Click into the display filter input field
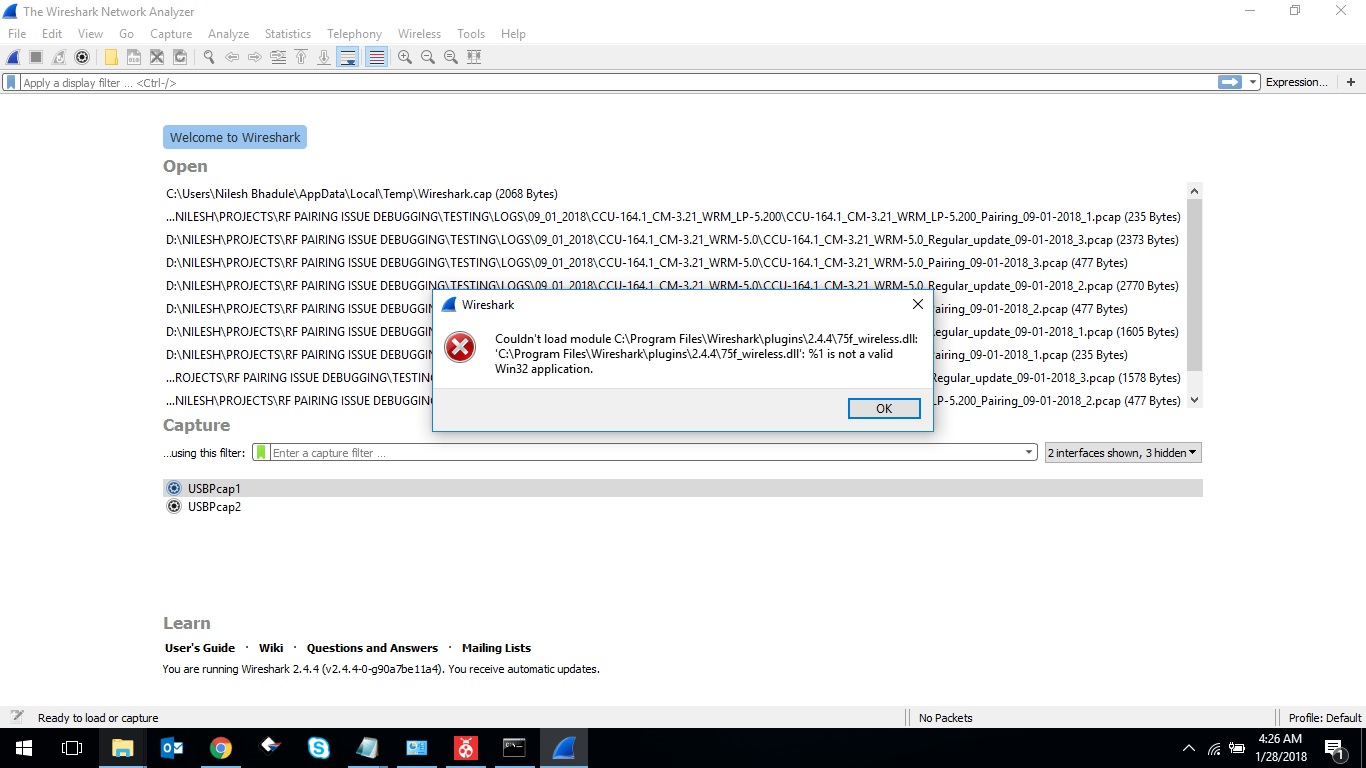The width and height of the screenshot is (1366, 768). [618, 83]
